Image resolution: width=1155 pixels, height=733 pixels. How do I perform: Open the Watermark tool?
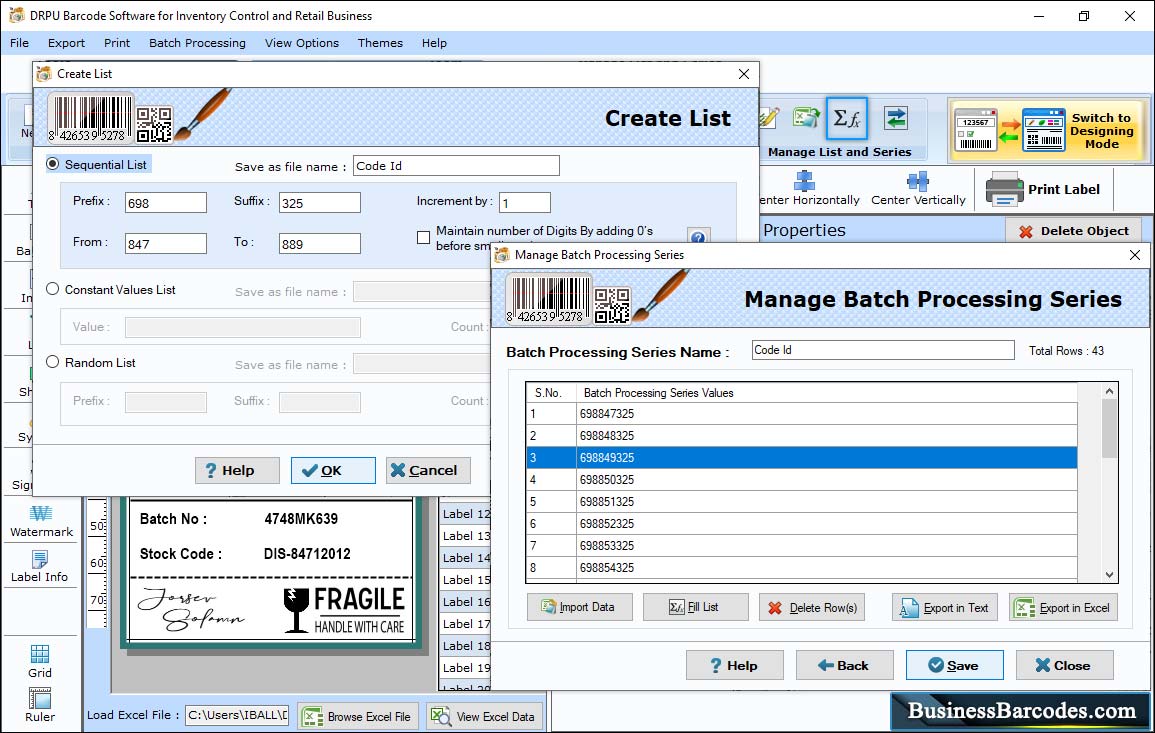[x=41, y=522]
